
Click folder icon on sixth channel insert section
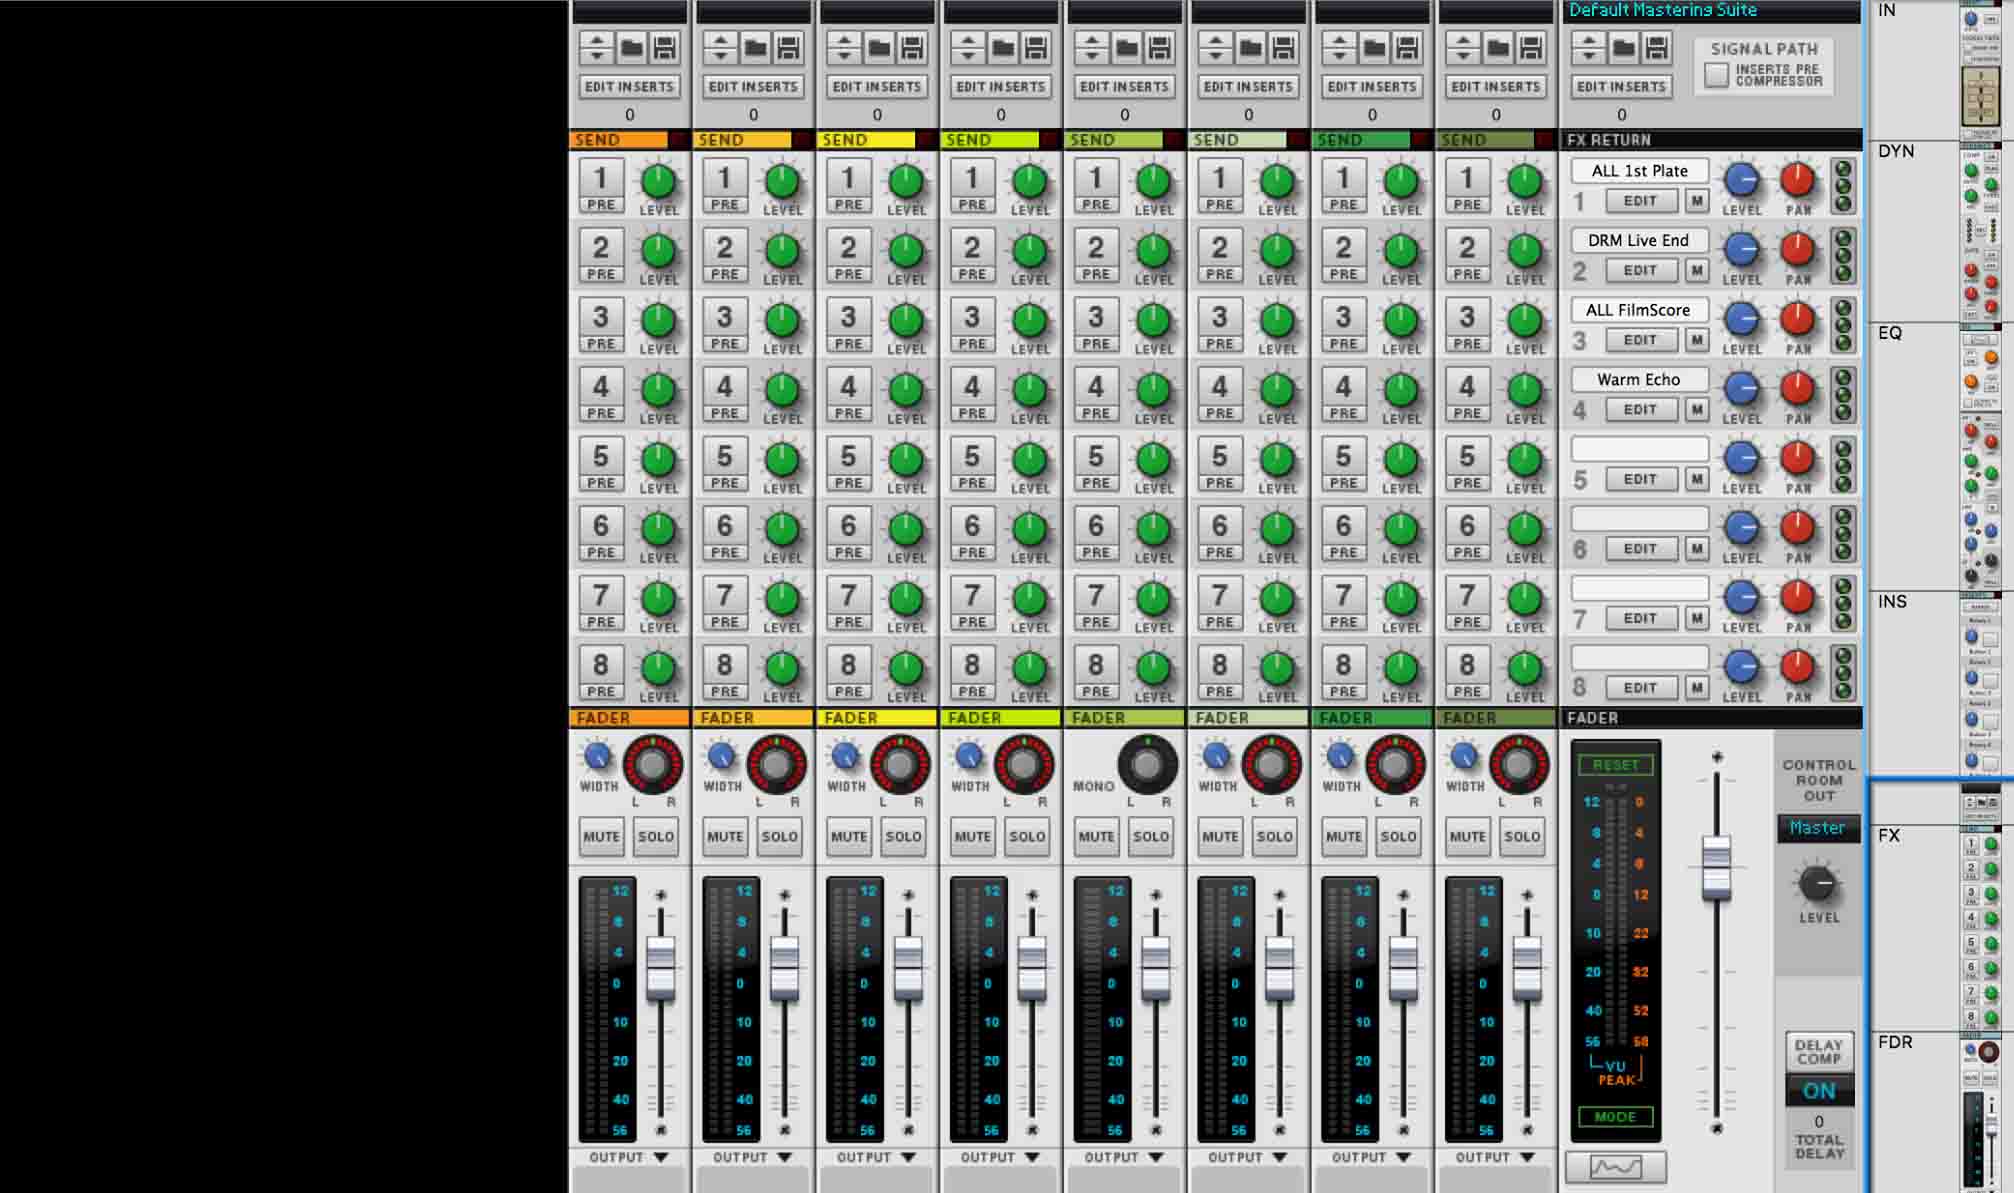point(1250,48)
